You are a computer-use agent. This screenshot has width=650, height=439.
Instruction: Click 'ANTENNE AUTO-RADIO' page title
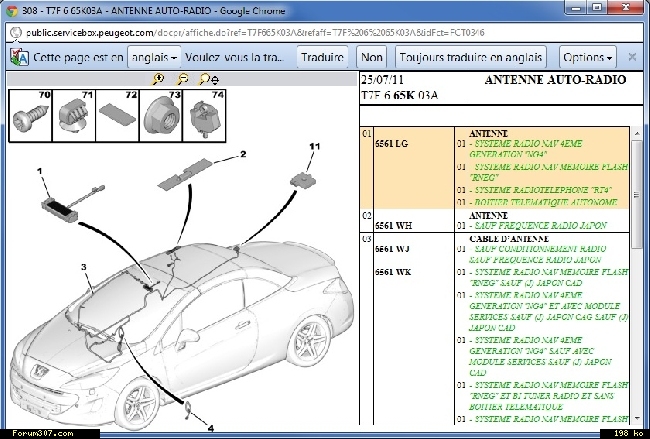click(555, 80)
